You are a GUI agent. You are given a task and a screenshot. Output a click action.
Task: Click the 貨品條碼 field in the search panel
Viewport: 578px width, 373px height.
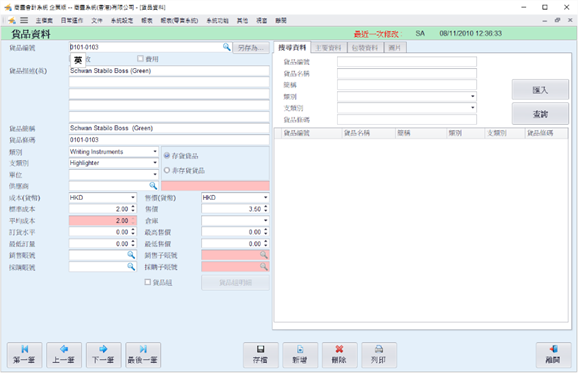tap(407, 119)
